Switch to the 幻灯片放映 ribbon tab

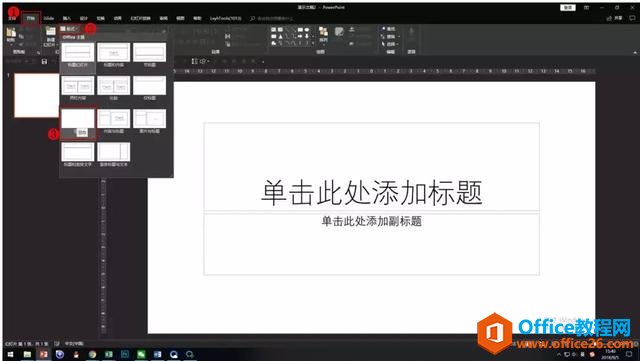140,18
